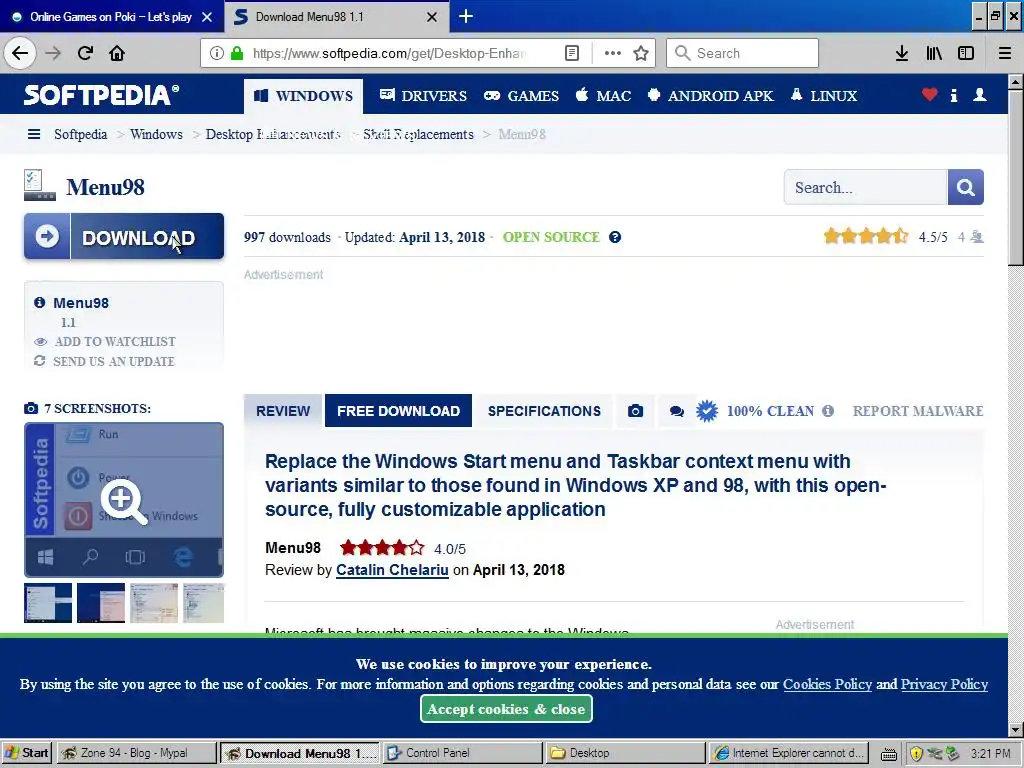Open the GAMES section

(x=521, y=96)
